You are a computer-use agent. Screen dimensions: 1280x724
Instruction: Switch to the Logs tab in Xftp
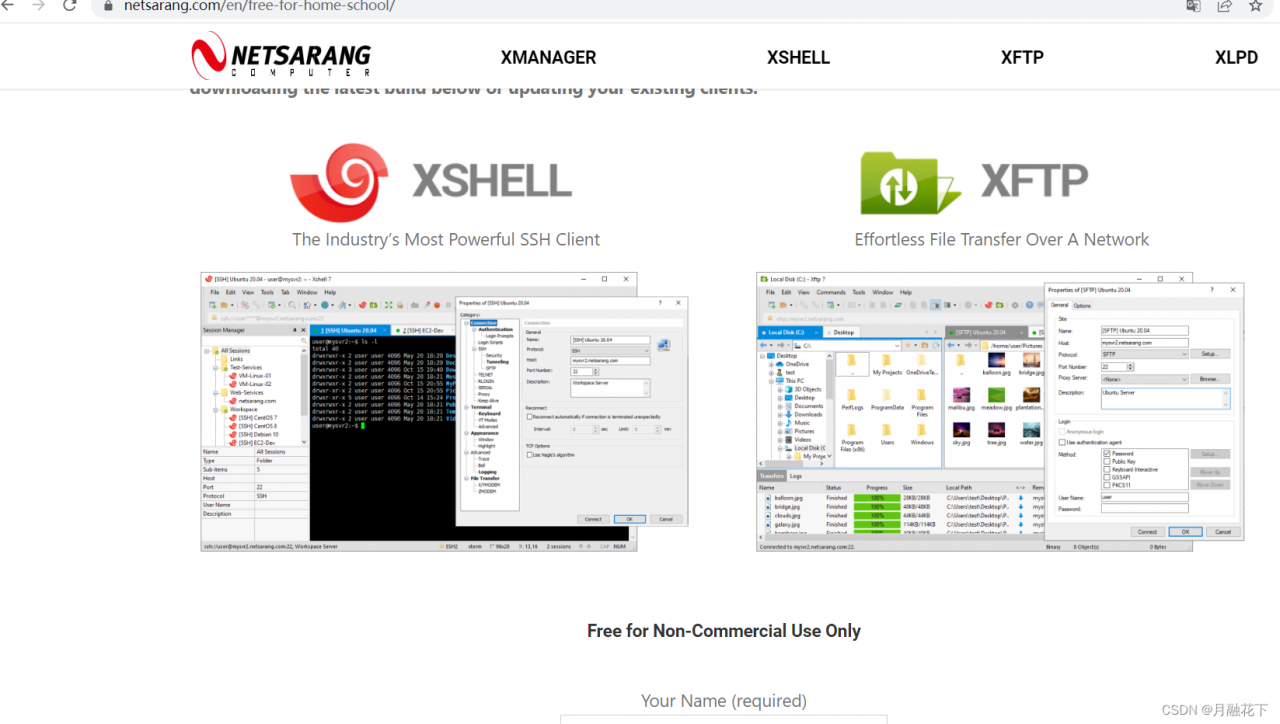coord(796,476)
